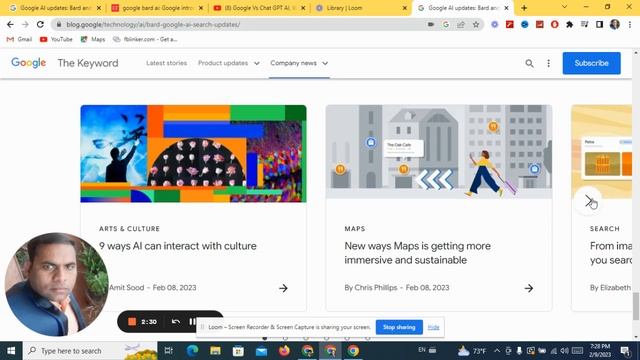Screen dimensions: 640x360
Task: Open the Google logo link
Action: [29, 63]
